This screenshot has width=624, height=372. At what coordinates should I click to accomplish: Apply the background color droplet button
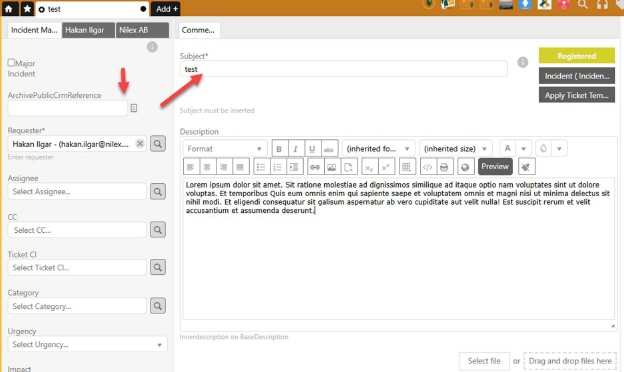tap(543, 149)
